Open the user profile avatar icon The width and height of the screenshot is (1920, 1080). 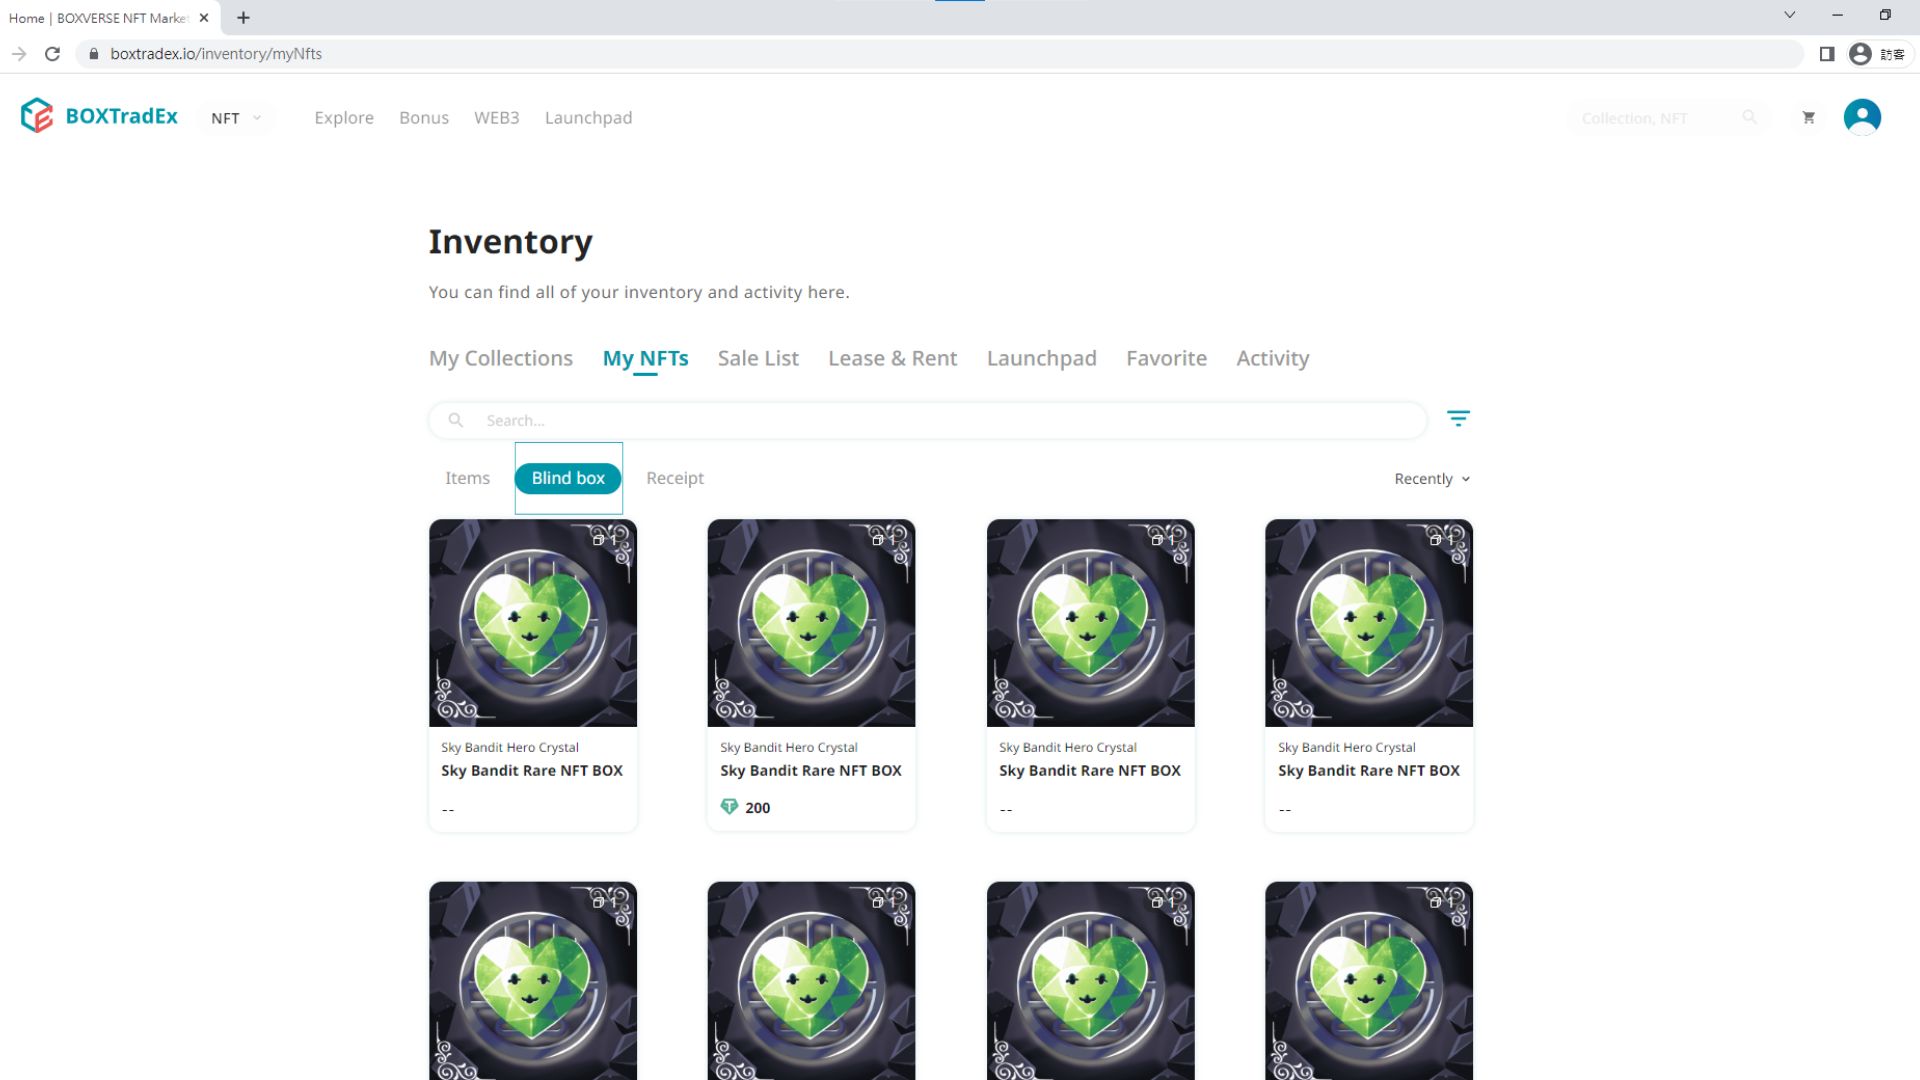pyautogui.click(x=1861, y=117)
